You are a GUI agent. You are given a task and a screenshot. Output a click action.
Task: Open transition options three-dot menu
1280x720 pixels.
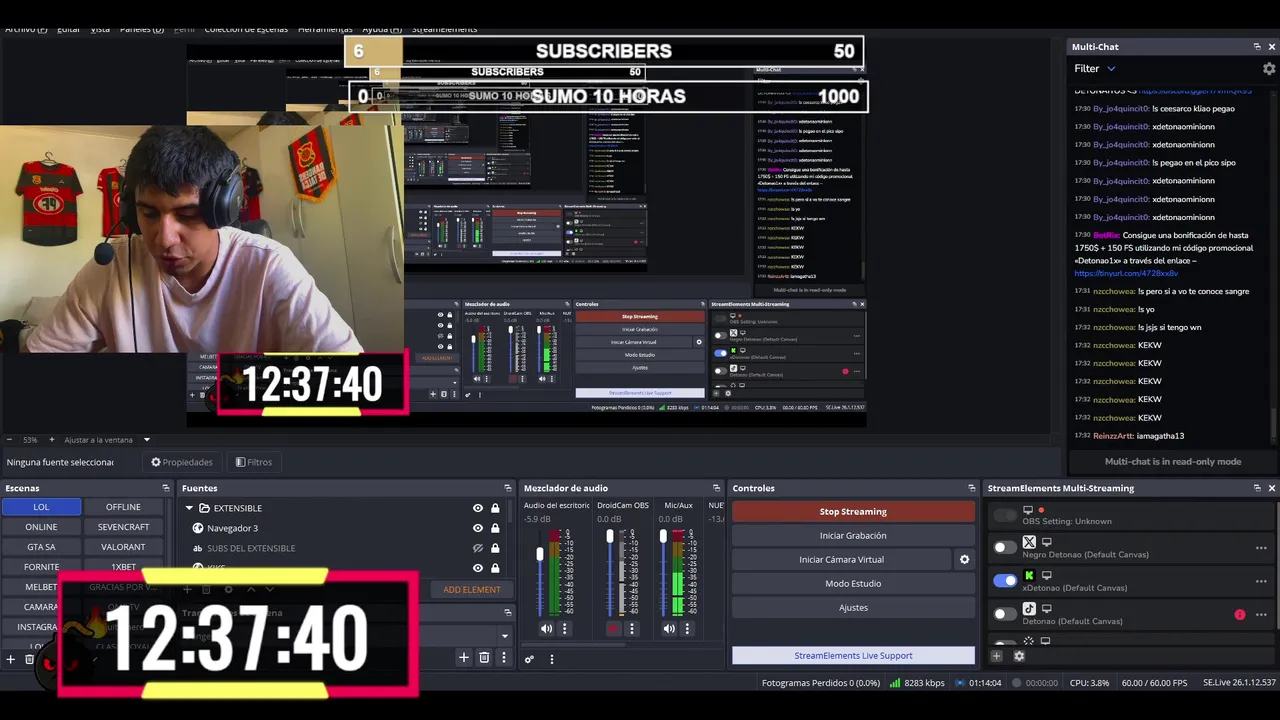click(x=503, y=657)
